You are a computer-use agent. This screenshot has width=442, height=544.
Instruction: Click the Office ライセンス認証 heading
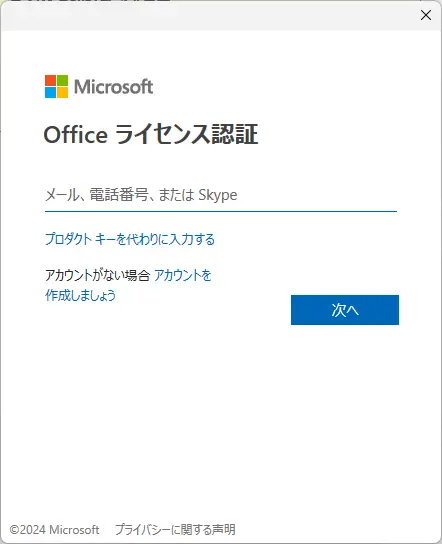[x=151, y=134]
